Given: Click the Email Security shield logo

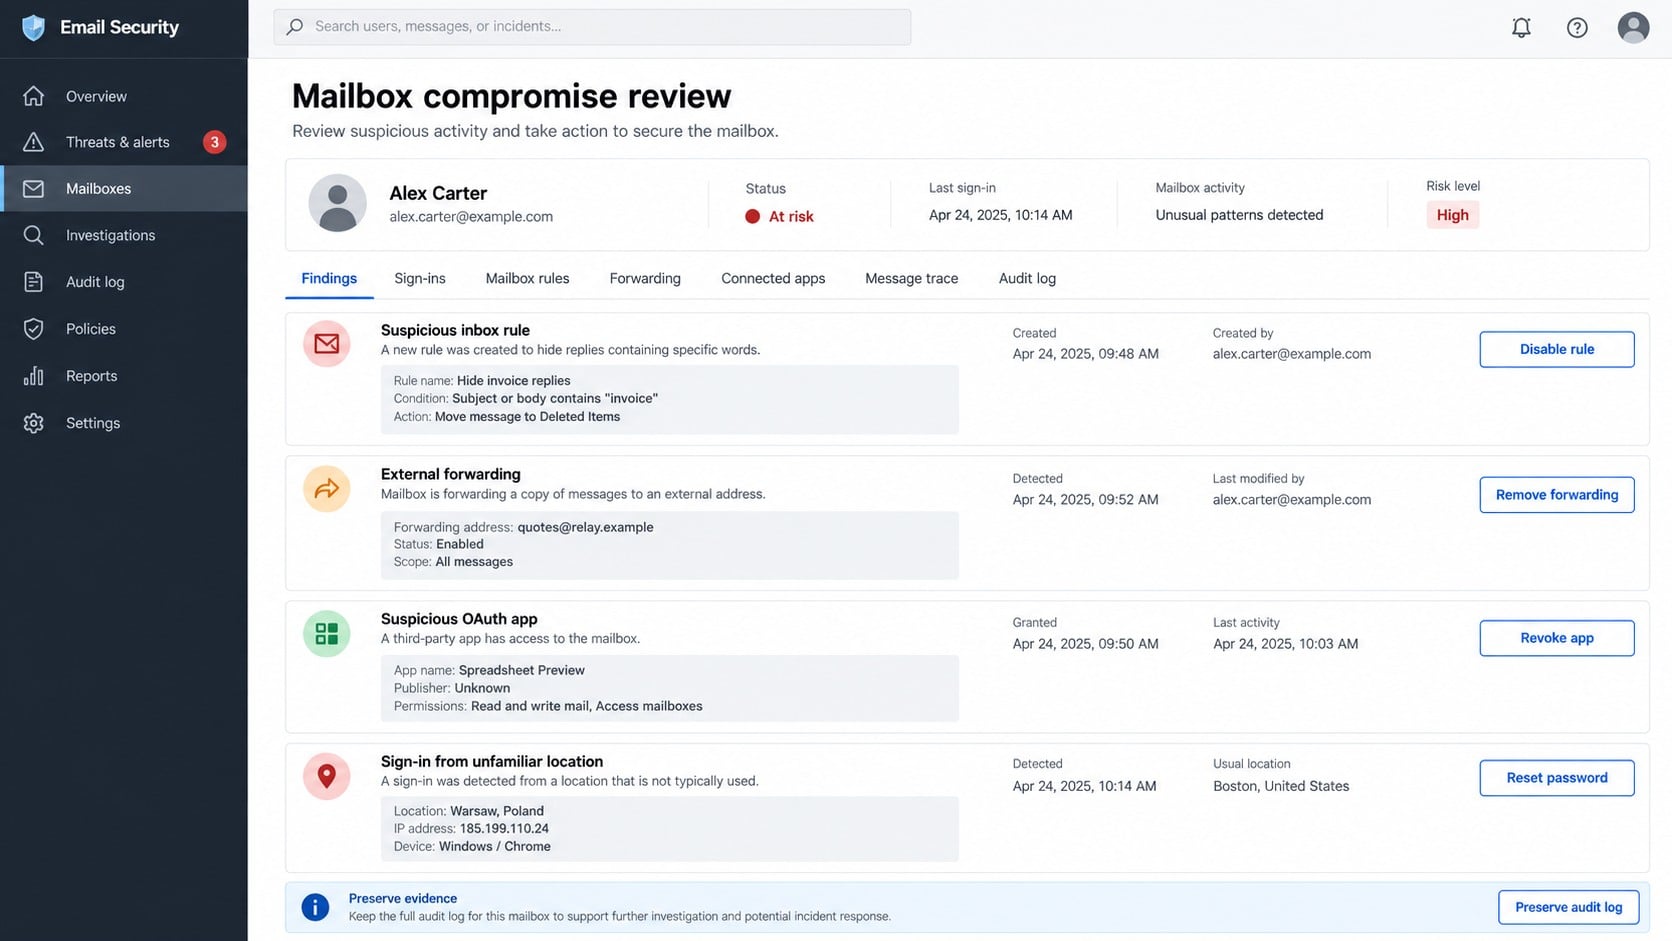Looking at the screenshot, I should tap(33, 28).
